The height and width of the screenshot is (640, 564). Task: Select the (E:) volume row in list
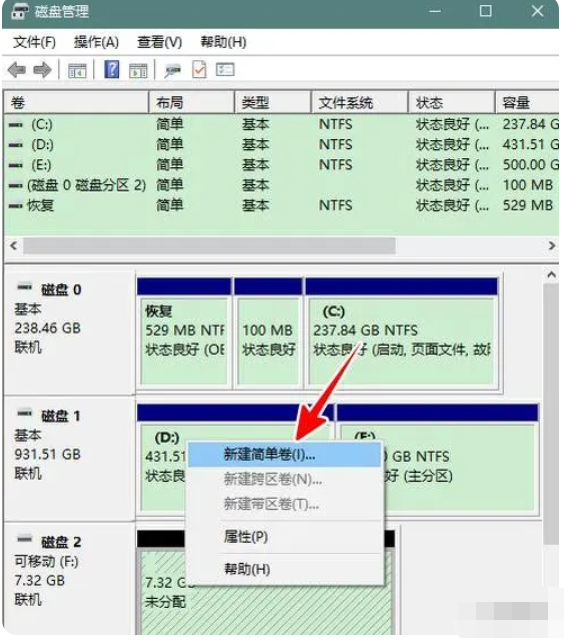tap(282, 165)
